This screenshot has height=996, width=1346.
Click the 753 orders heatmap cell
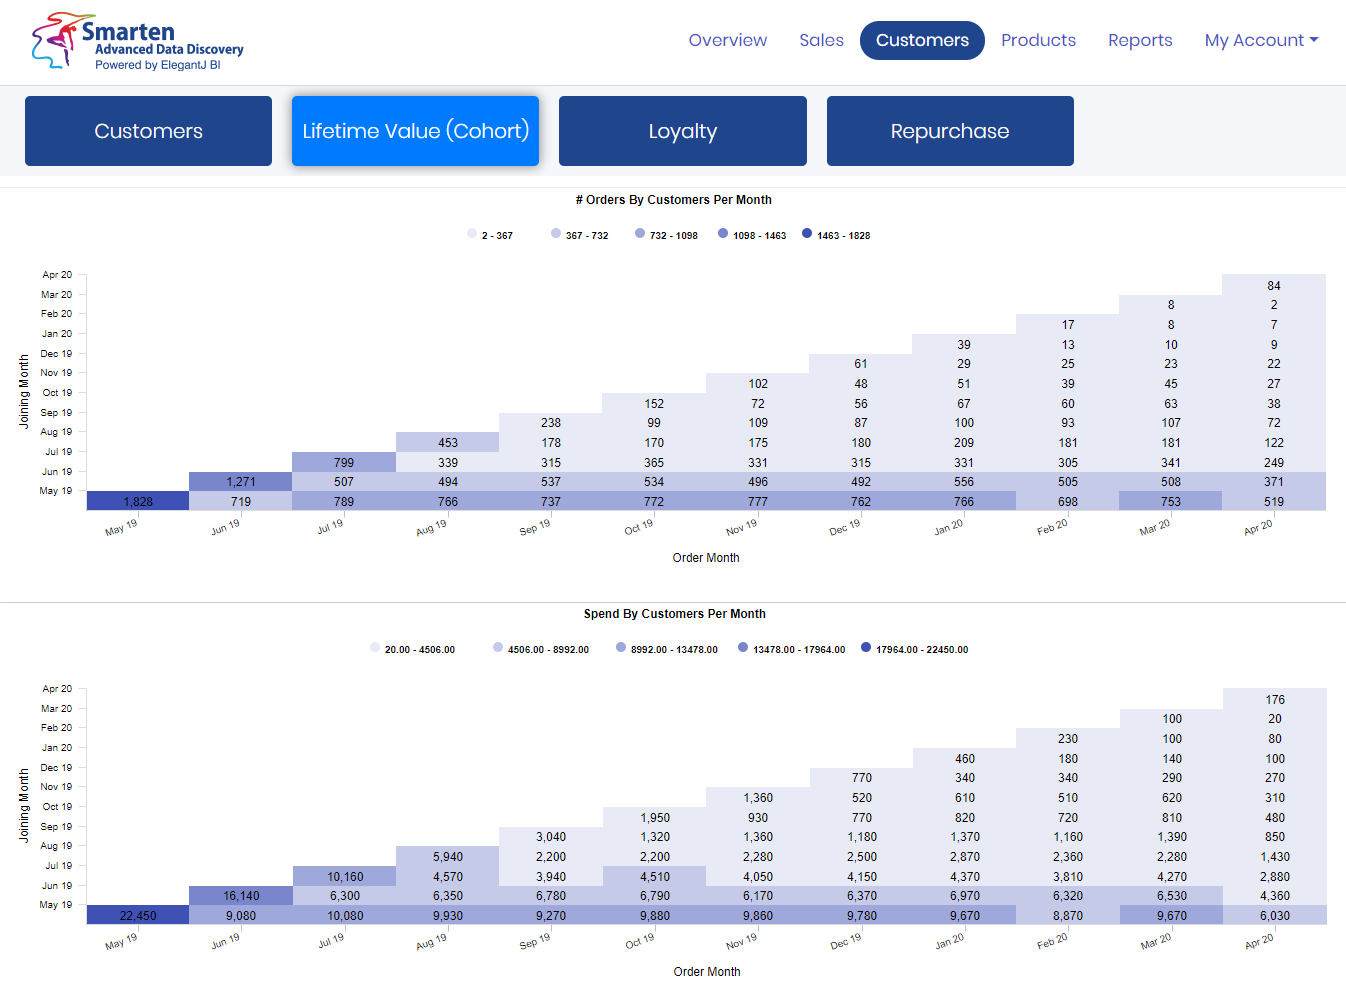[1171, 501]
